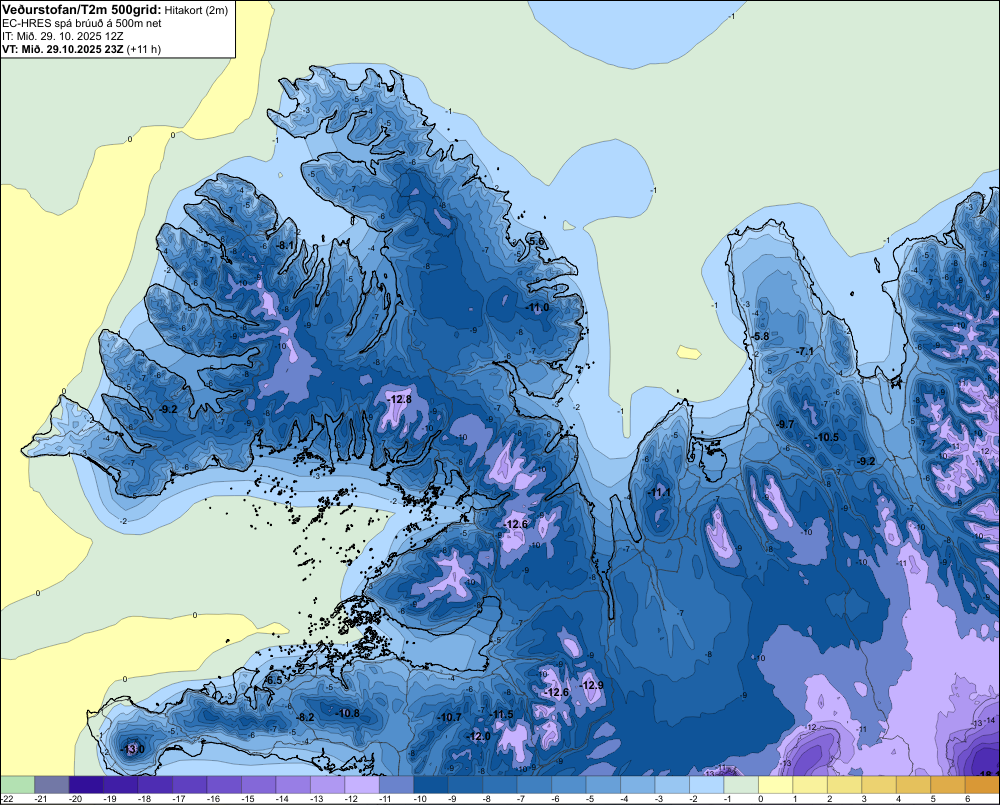Pick legend swatch labeled -5
The height and width of the screenshot is (805, 1000).
click(x=603, y=784)
